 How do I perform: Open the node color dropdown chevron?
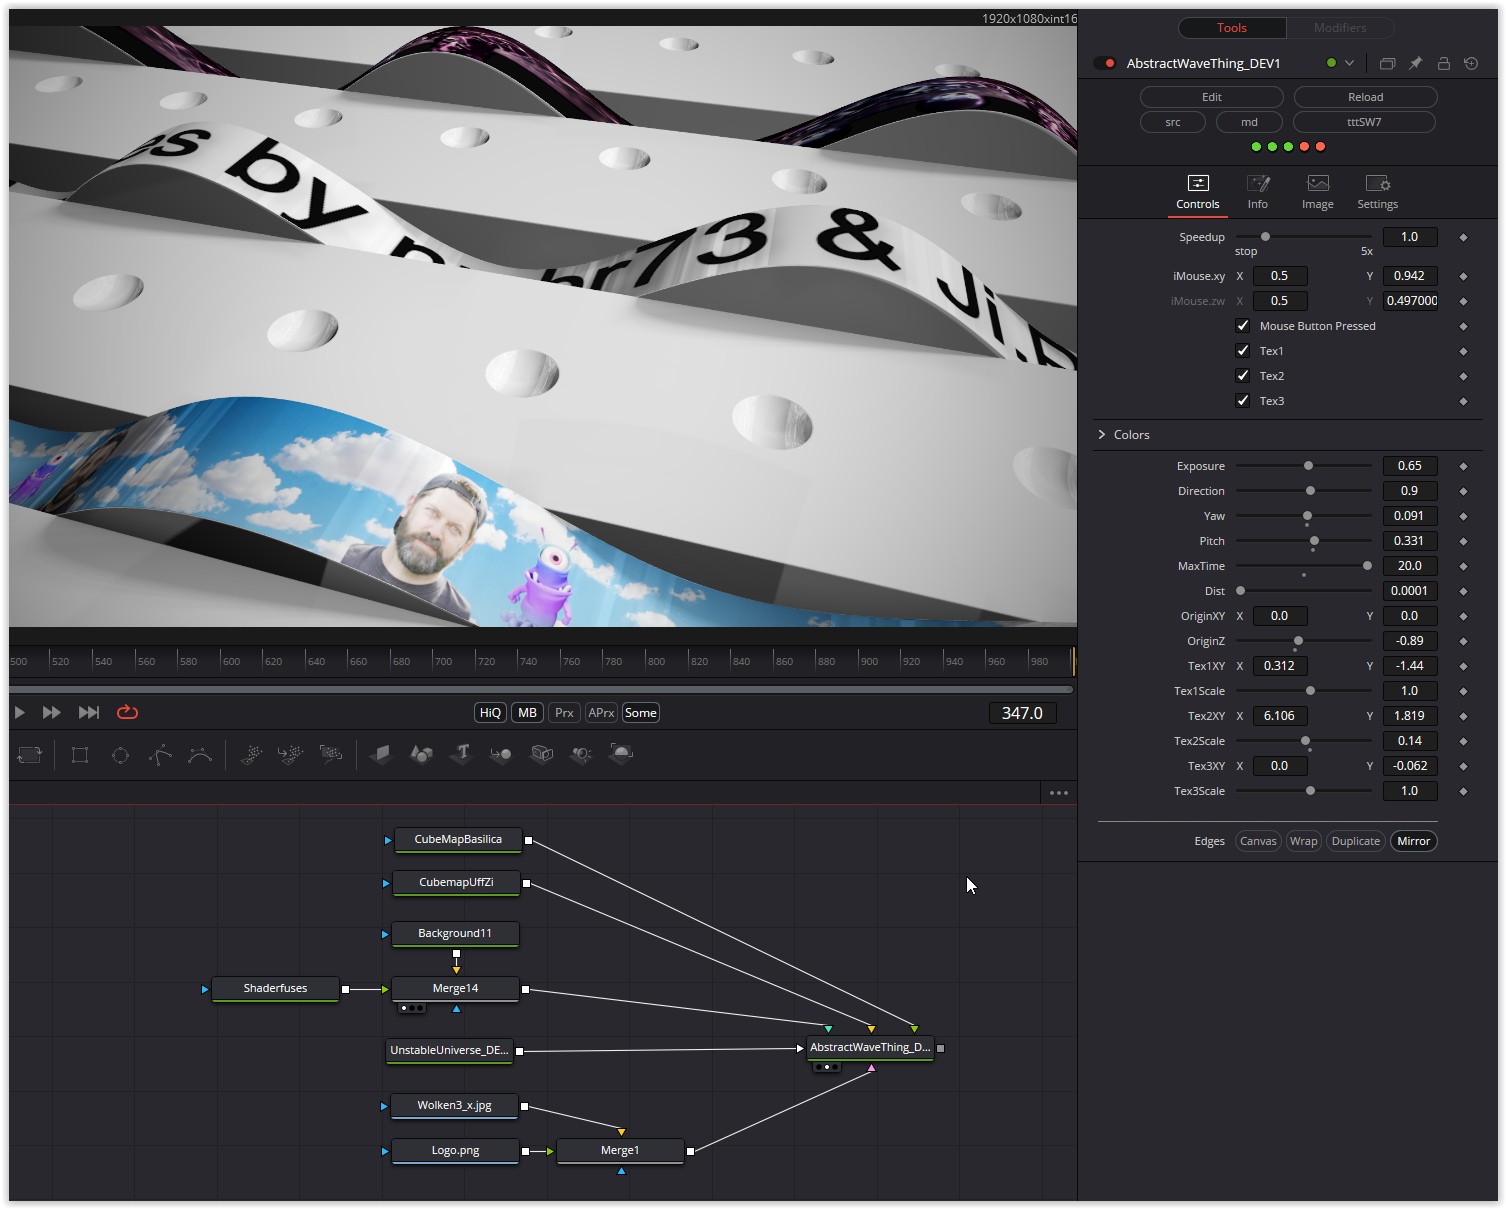[1349, 63]
